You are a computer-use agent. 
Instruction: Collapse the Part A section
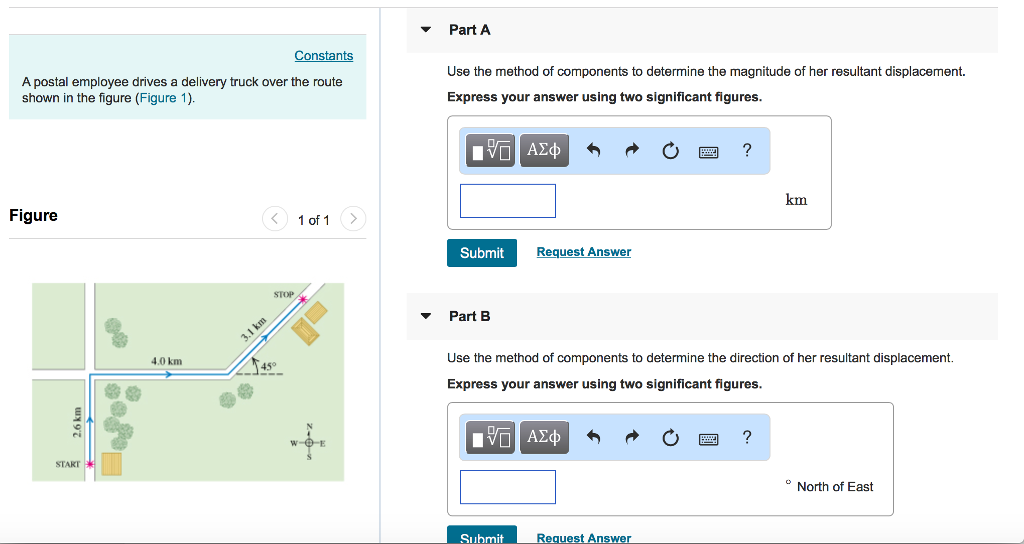(426, 29)
